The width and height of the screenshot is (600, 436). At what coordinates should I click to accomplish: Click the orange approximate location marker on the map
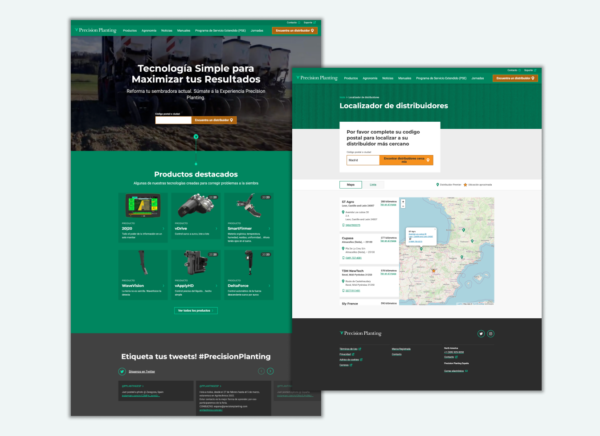(x=434, y=271)
